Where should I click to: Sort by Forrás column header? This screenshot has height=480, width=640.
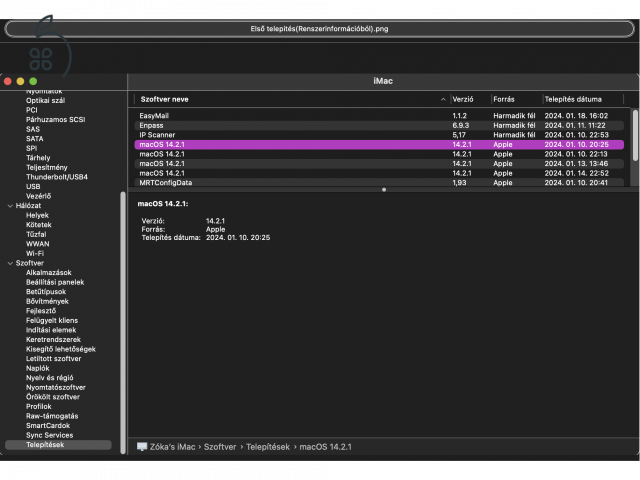click(504, 99)
